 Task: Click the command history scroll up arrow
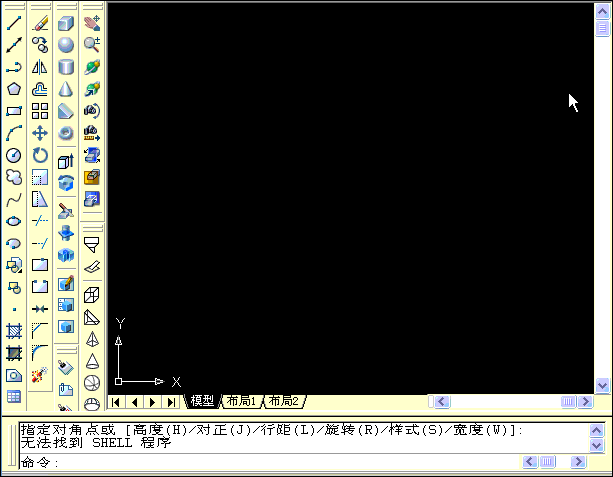(597, 431)
